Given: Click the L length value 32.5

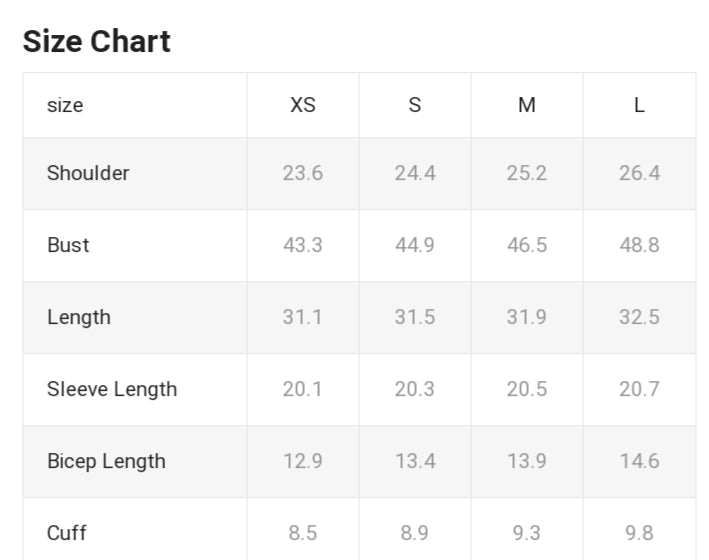Looking at the screenshot, I should point(639,317).
